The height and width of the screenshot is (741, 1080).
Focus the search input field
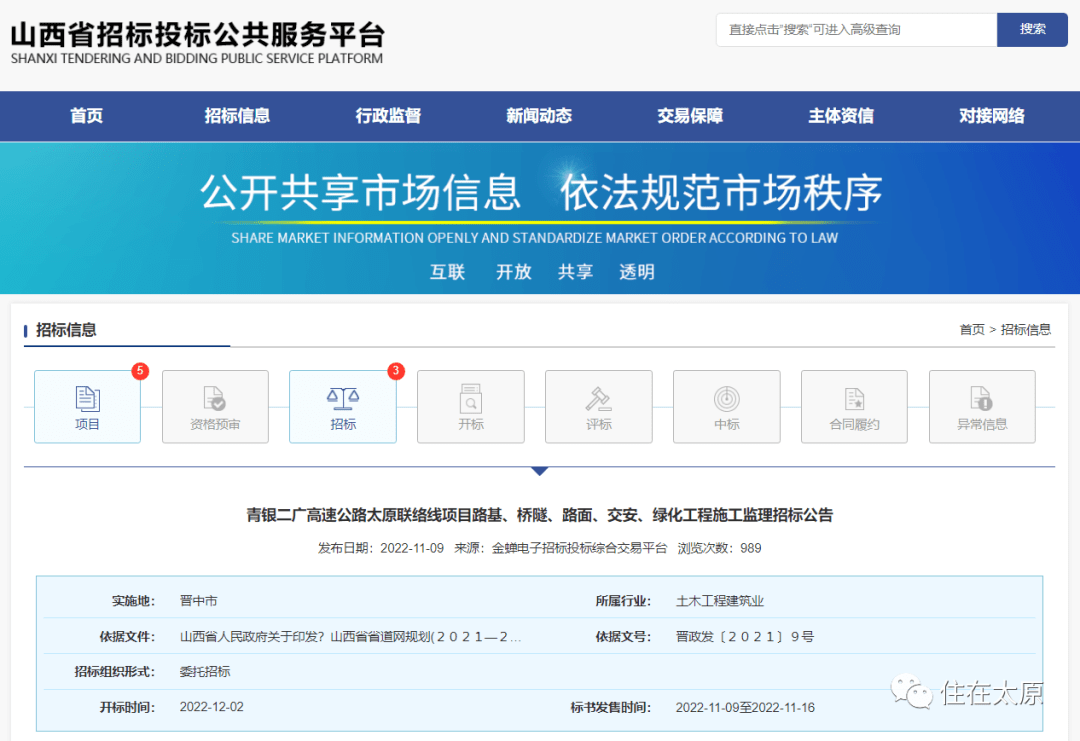click(857, 30)
